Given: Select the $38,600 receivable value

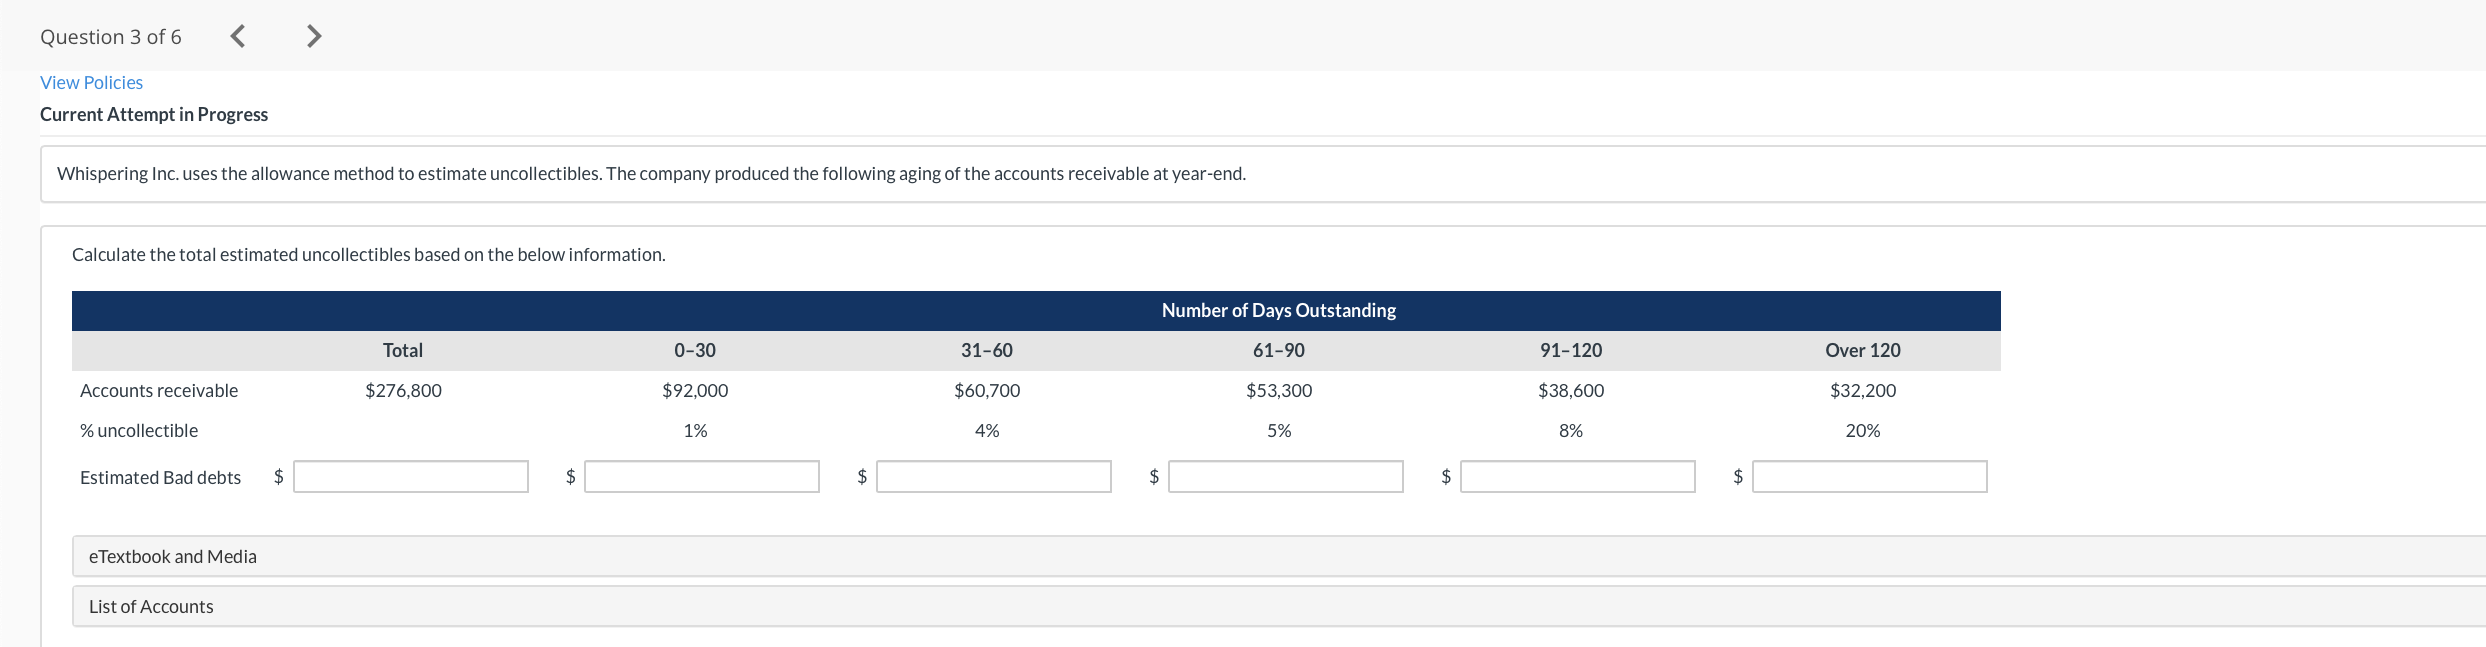Looking at the screenshot, I should pos(1571,391).
